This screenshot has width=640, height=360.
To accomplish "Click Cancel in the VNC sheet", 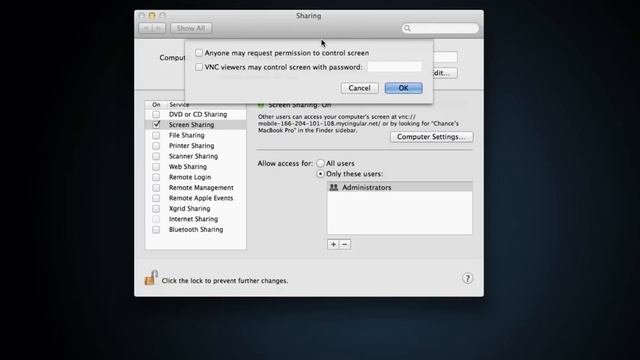I will 360,88.
